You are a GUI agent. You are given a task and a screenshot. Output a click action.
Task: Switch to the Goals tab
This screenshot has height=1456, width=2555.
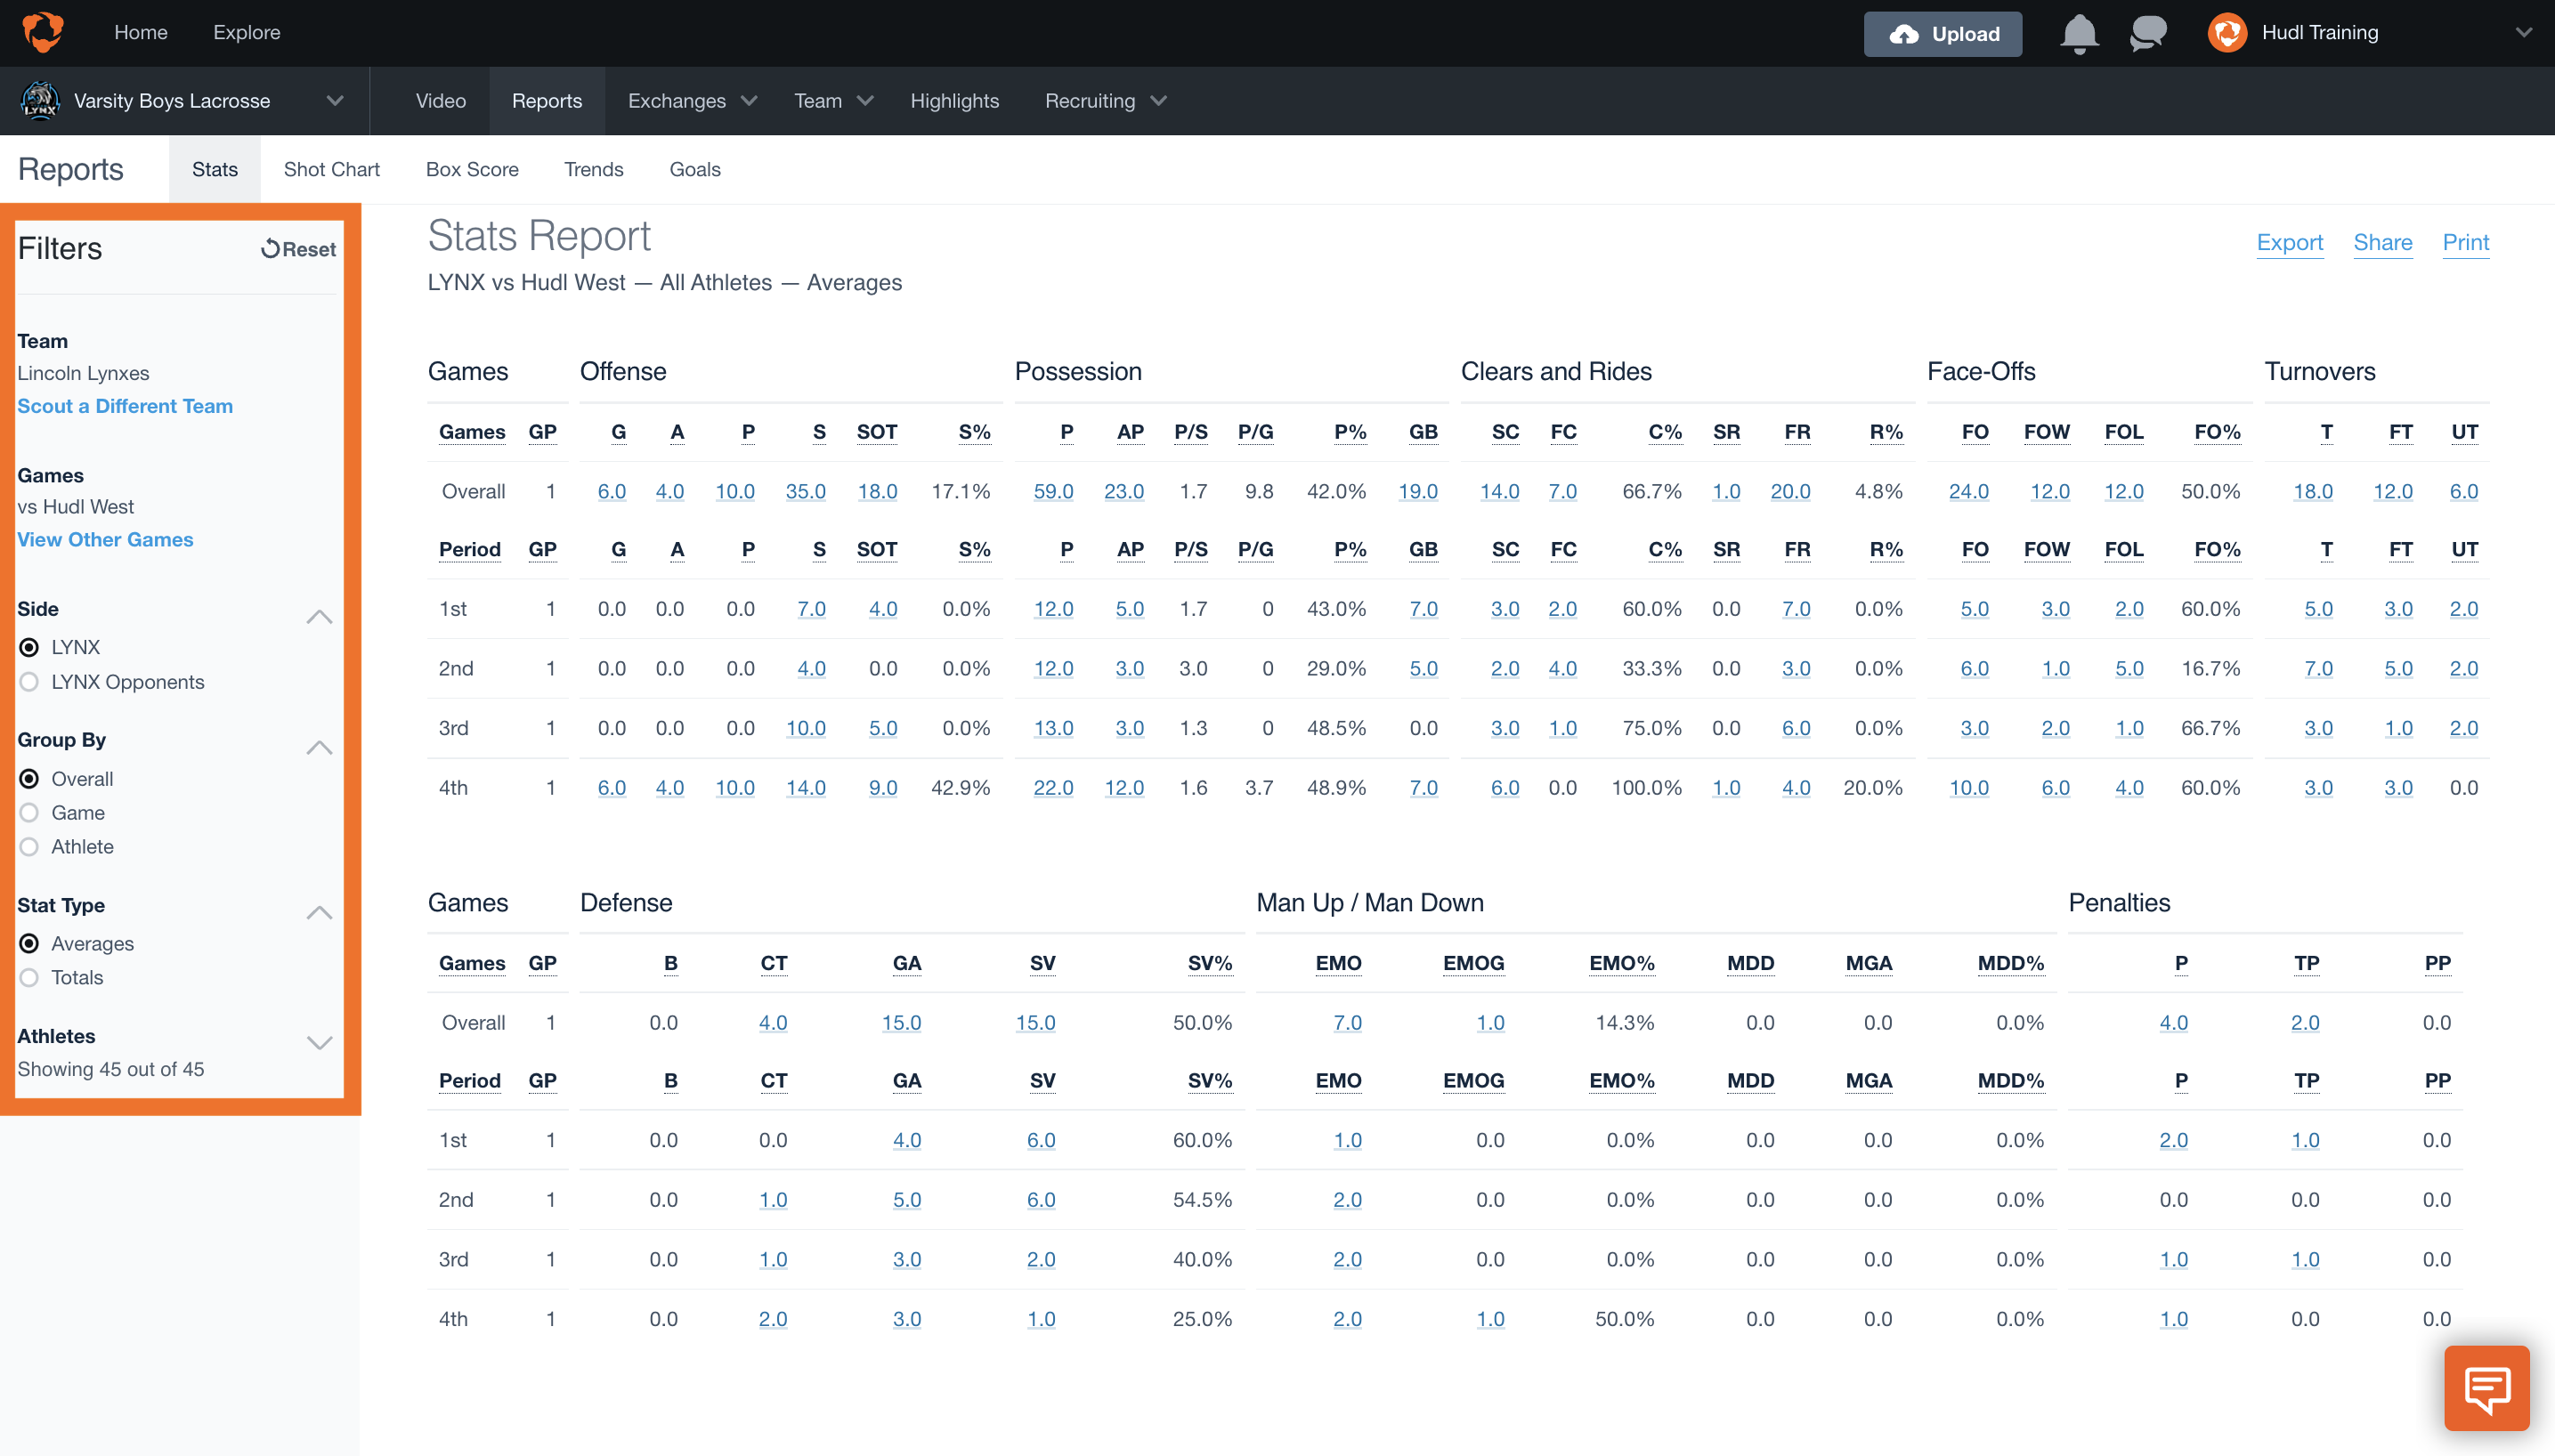pyautogui.click(x=695, y=169)
